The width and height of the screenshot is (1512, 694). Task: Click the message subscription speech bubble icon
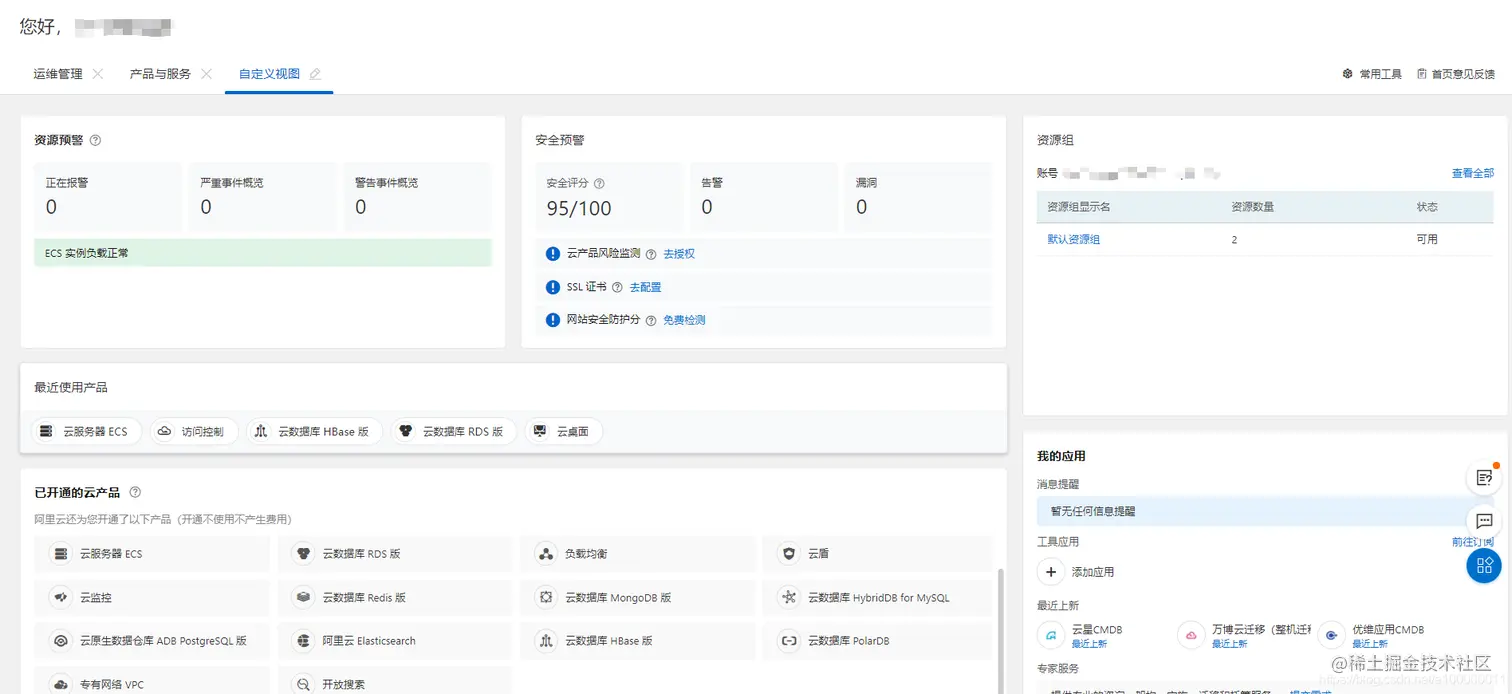[x=1483, y=521]
